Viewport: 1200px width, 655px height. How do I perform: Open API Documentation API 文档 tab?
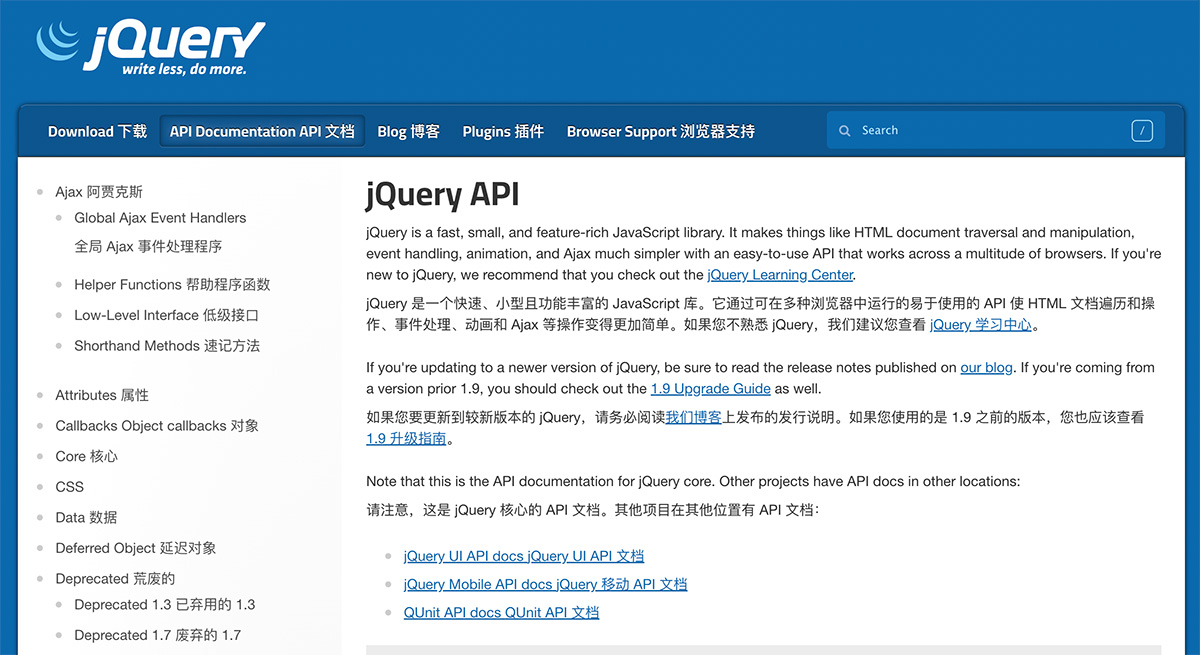262,131
